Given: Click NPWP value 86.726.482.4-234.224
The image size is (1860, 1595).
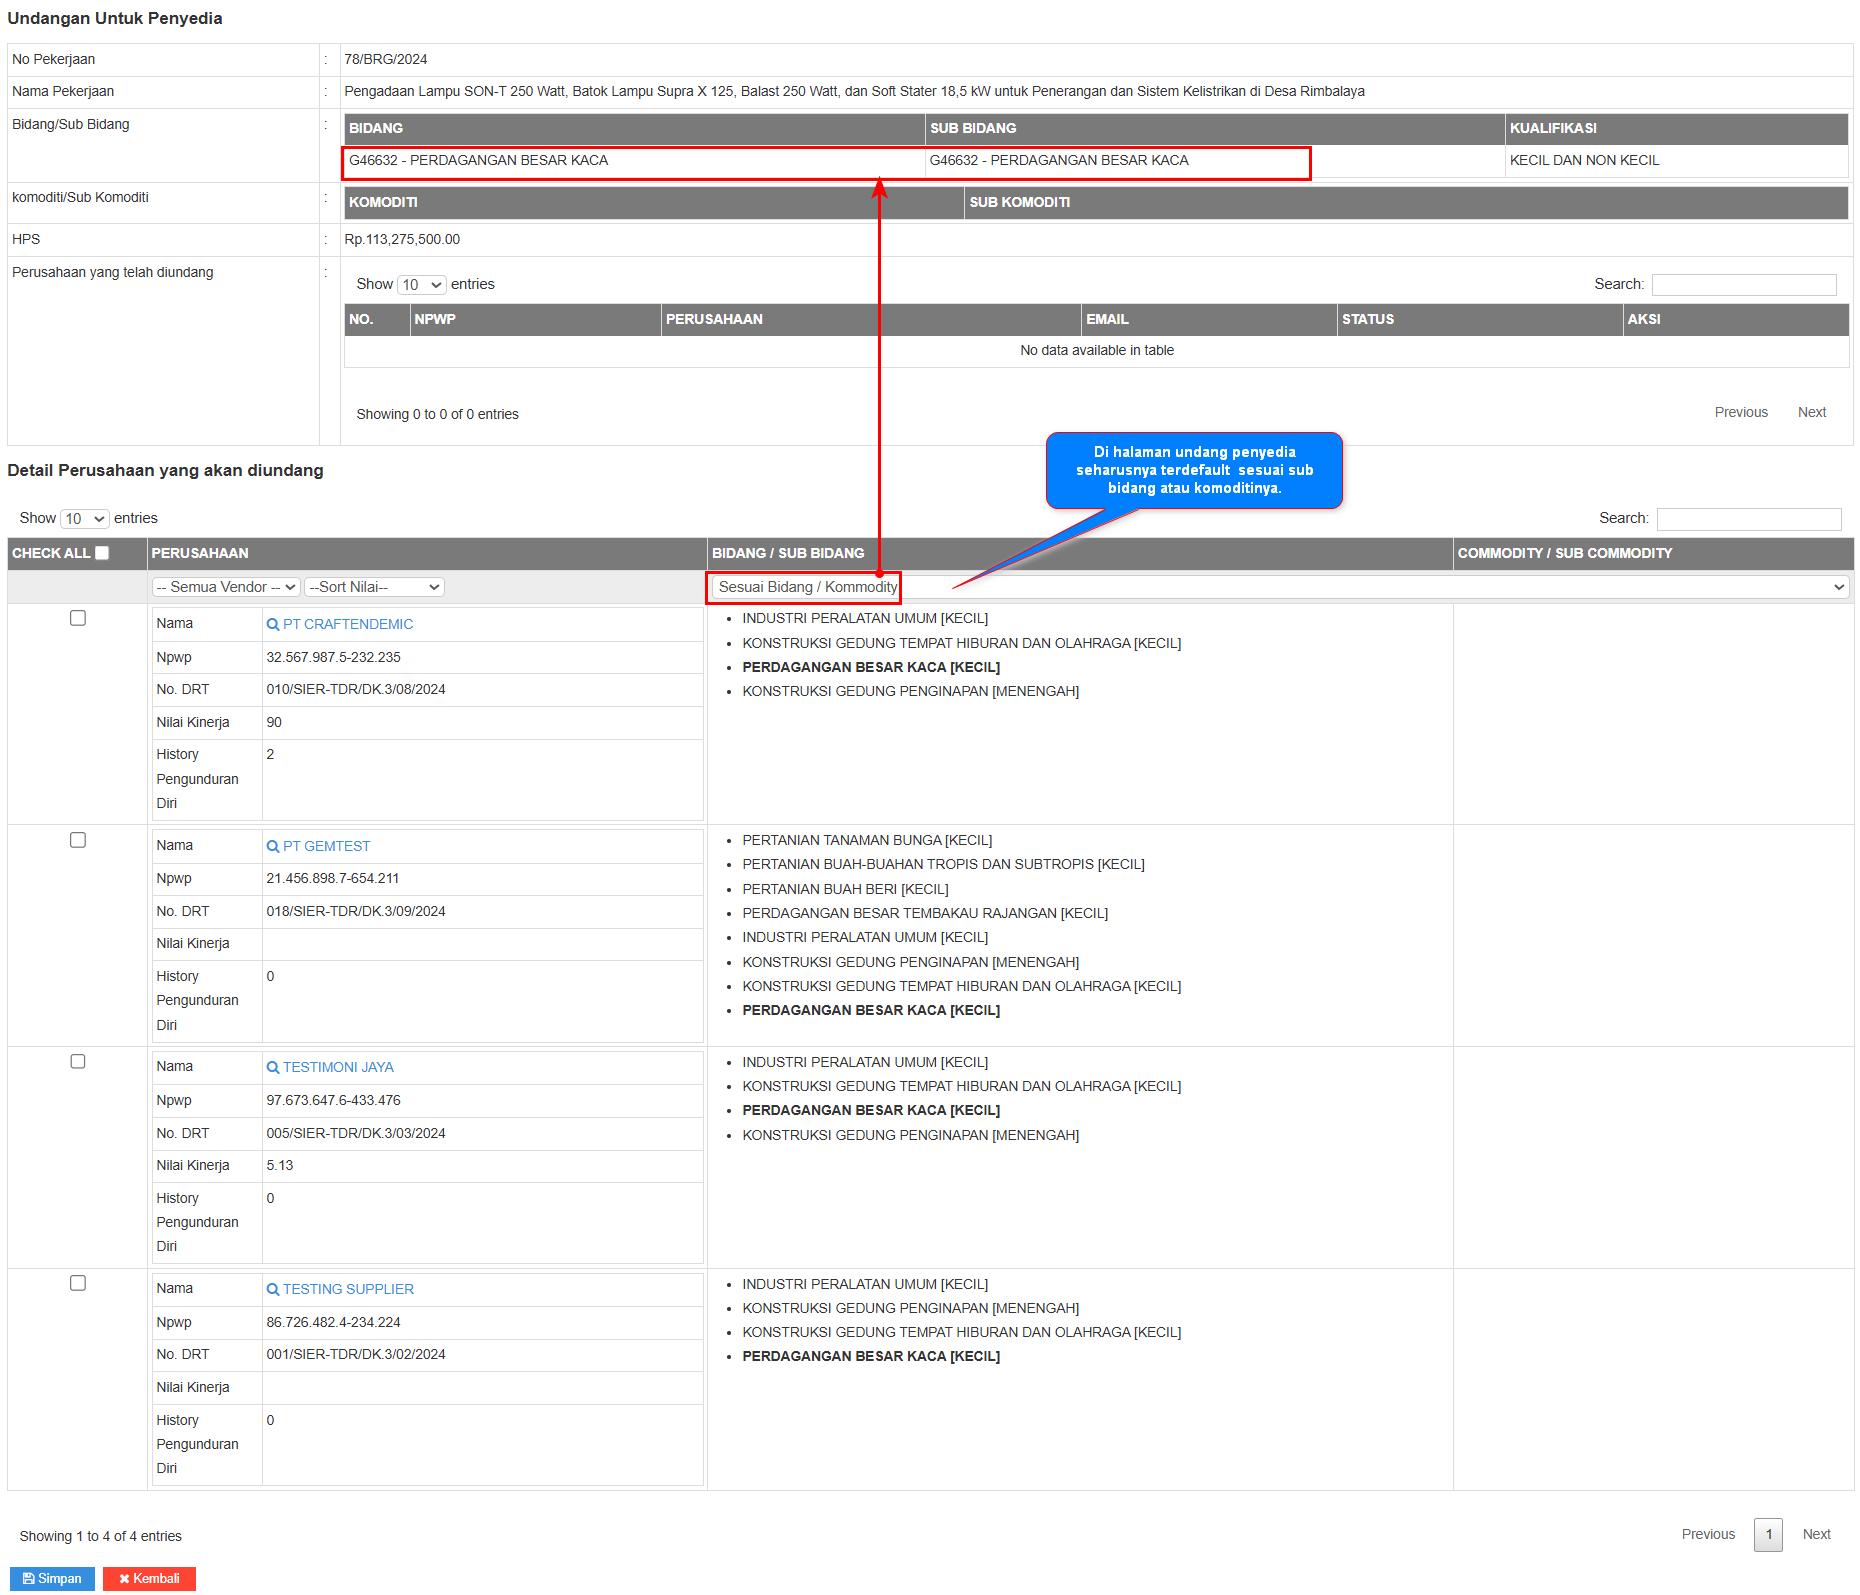Looking at the screenshot, I should coord(333,1323).
